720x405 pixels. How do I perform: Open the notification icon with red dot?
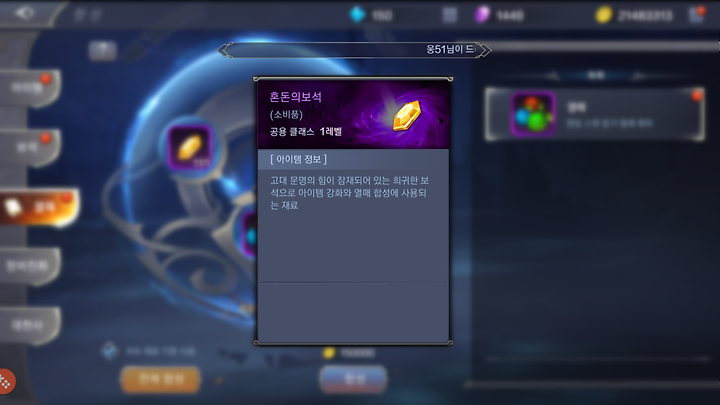[x=697, y=14]
